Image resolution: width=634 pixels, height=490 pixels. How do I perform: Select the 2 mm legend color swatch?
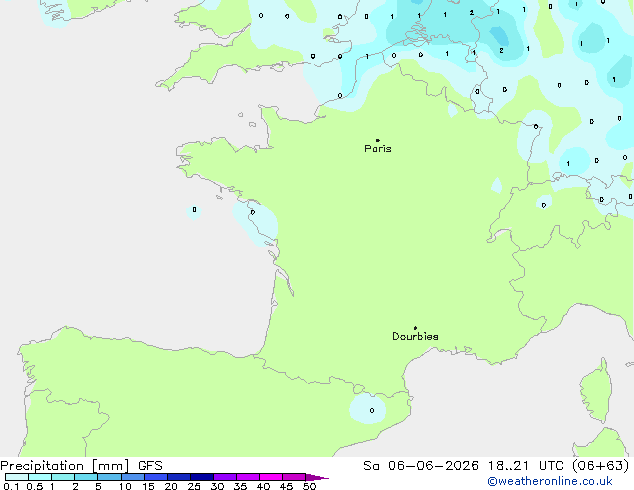tap(86, 477)
